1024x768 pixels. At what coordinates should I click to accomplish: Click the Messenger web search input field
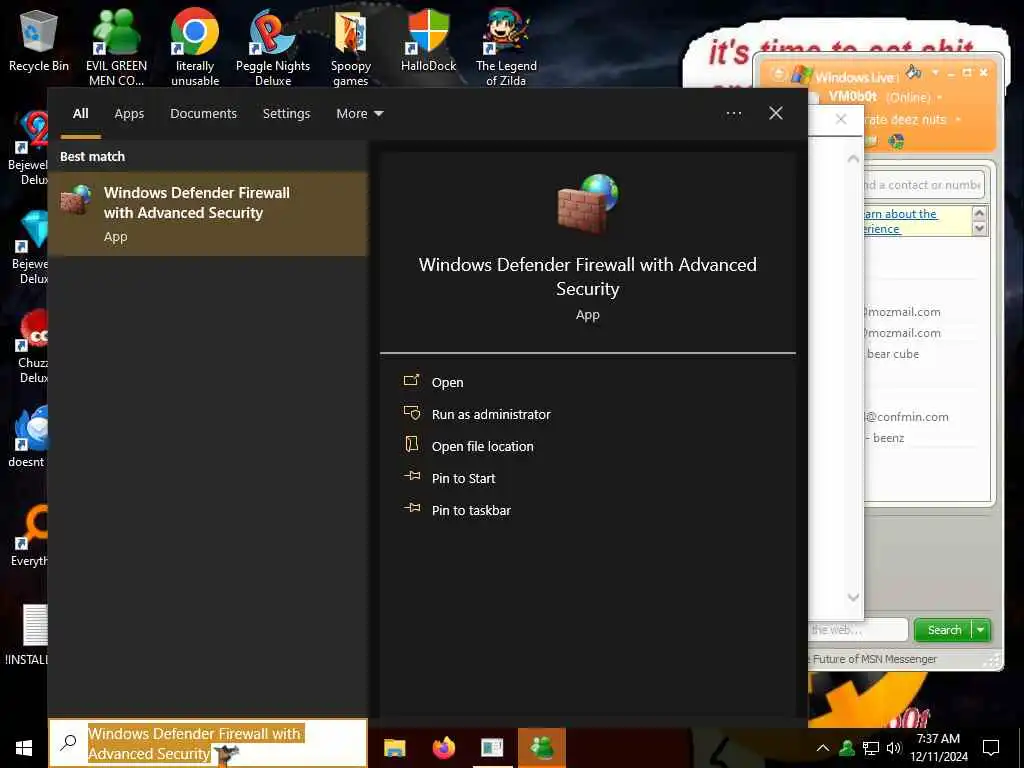[857, 630]
